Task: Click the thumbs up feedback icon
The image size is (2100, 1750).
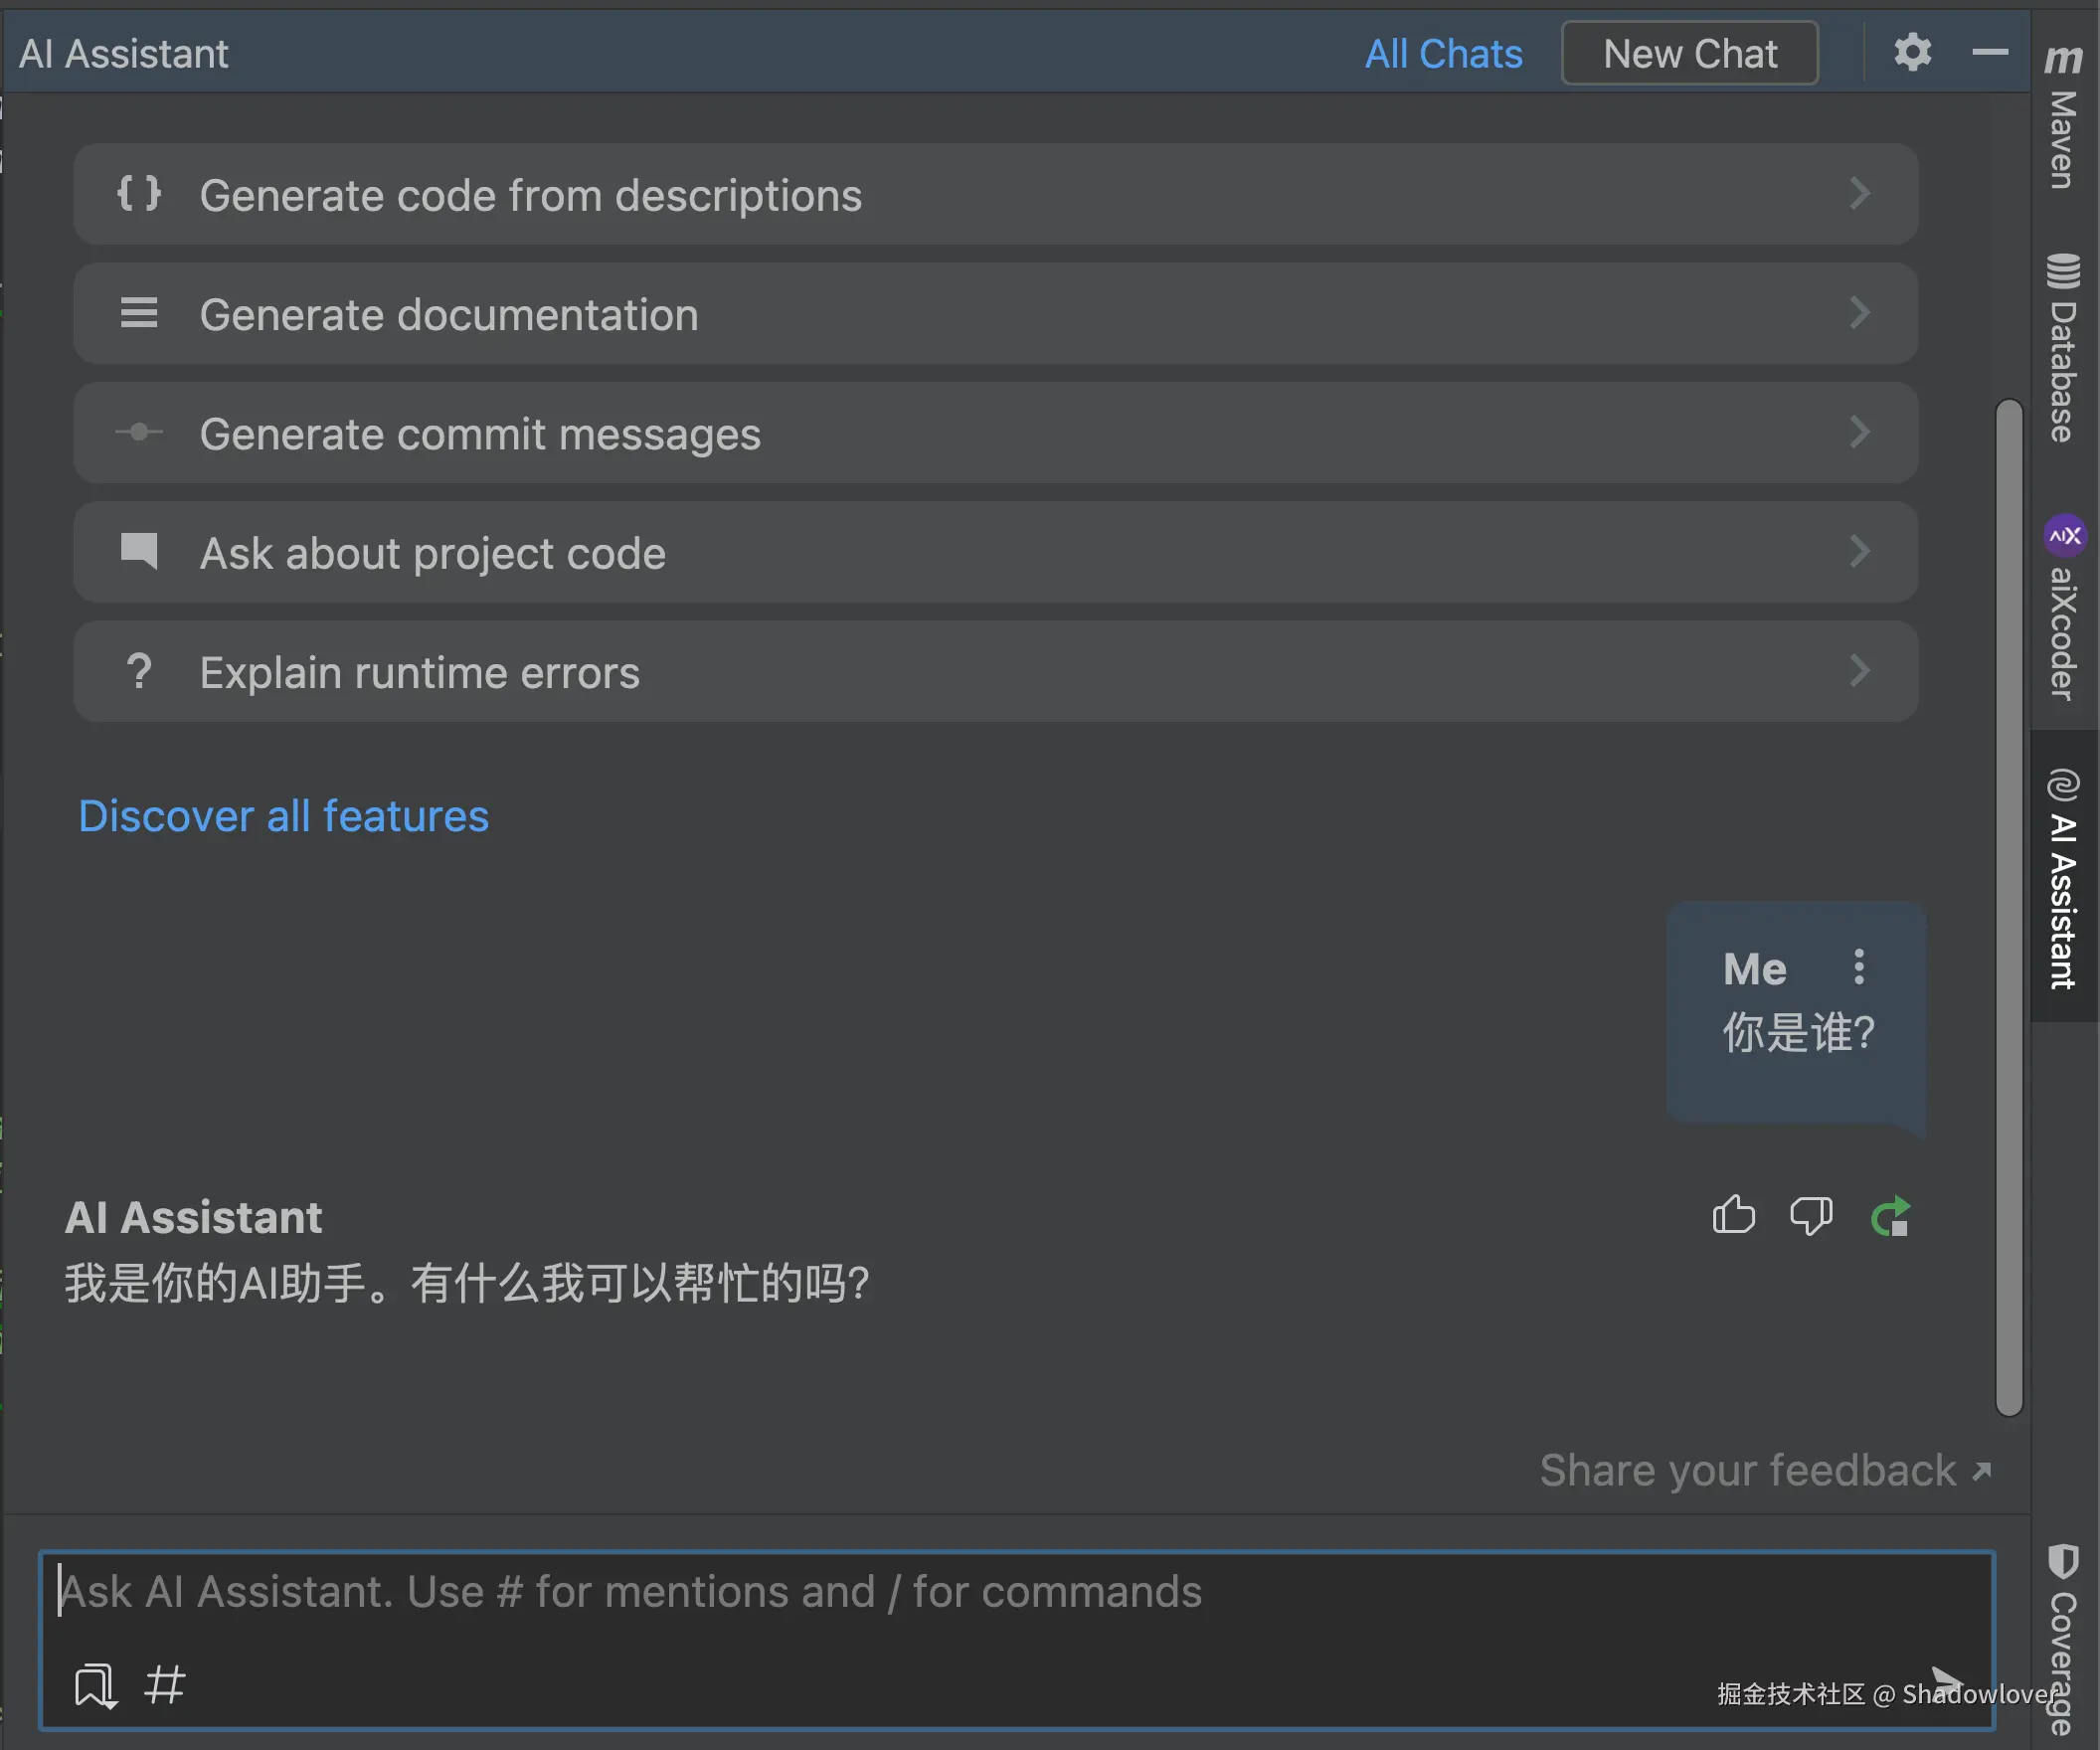Action: pos(1733,1216)
